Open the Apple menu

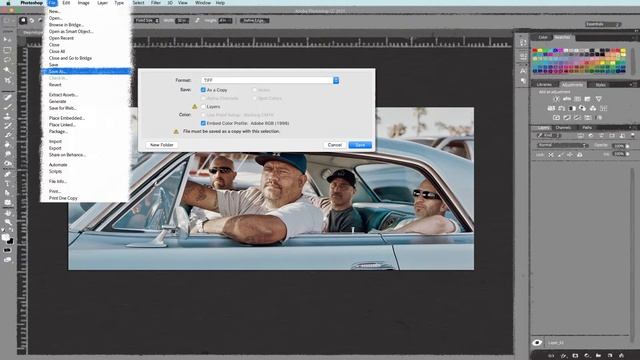(8, 3)
